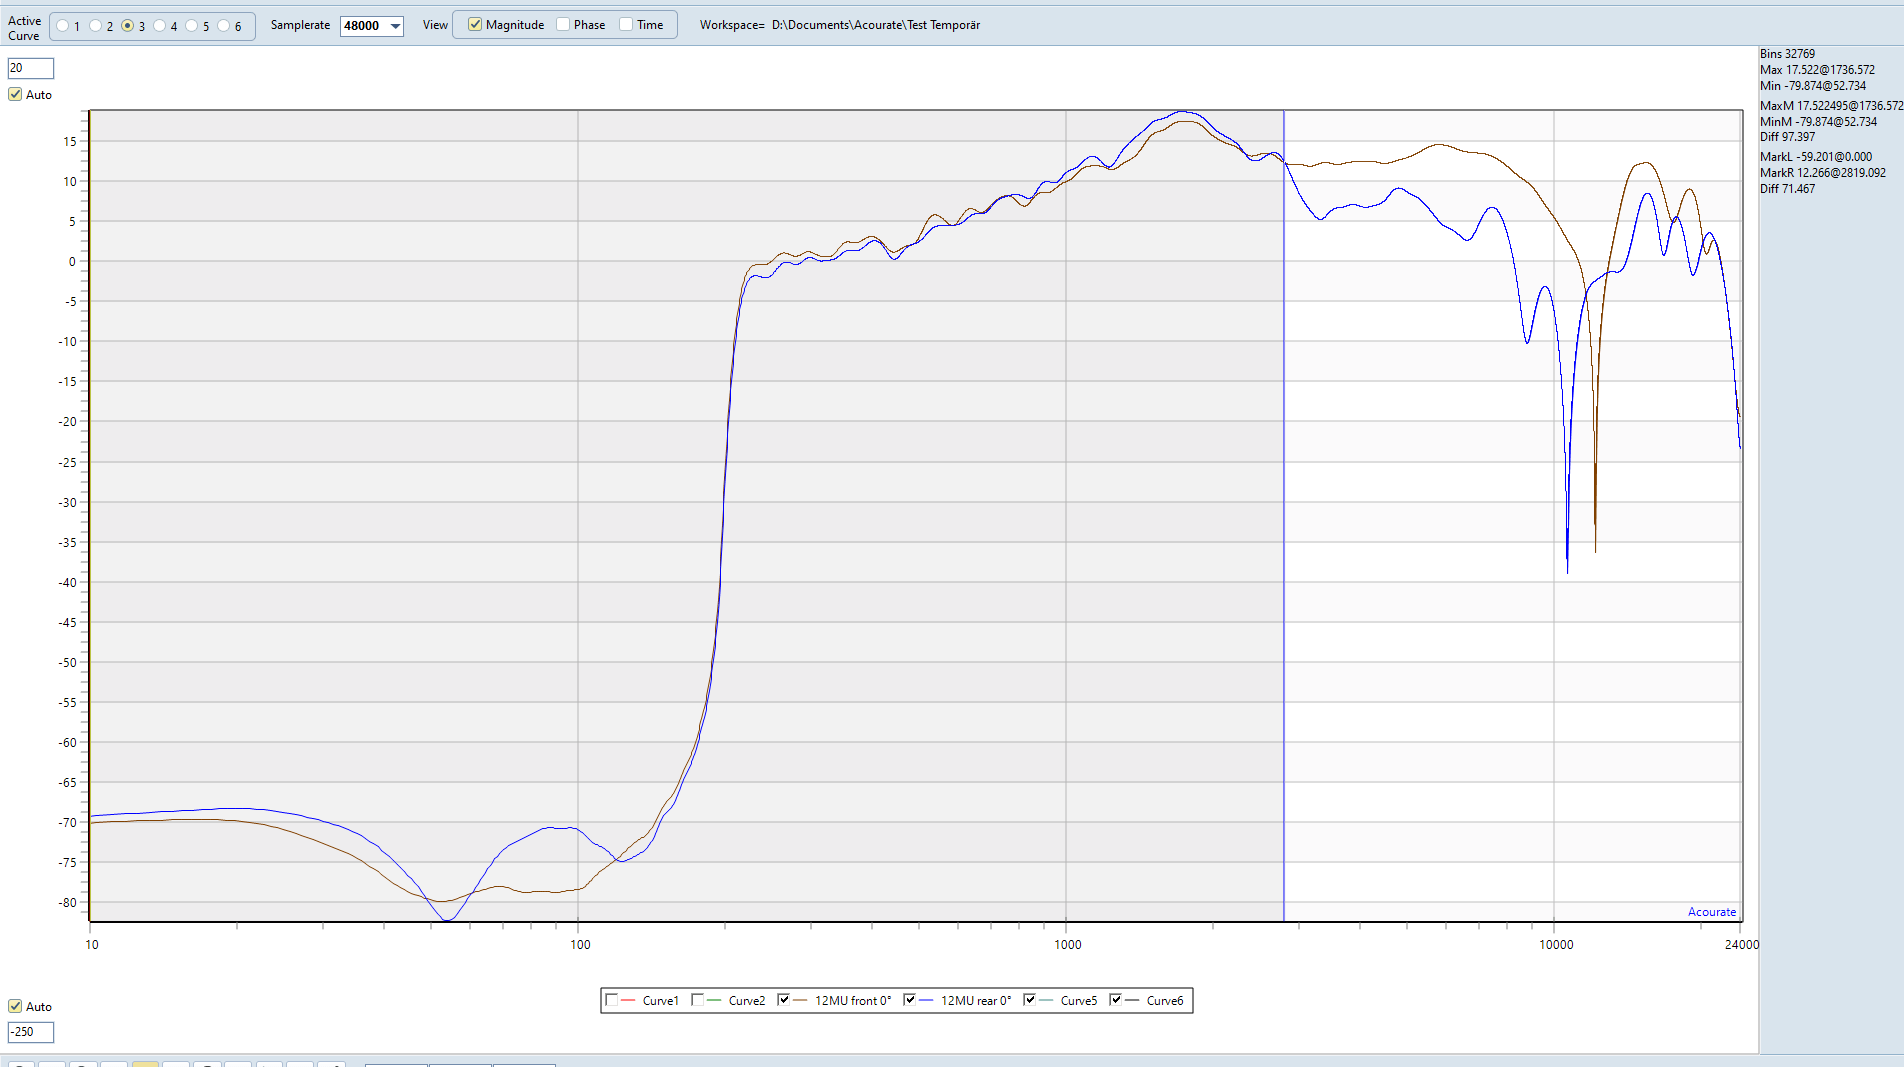Enable the Phase view checkbox
The width and height of the screenshot is (1904, 1067).
[x=563, y=25]
